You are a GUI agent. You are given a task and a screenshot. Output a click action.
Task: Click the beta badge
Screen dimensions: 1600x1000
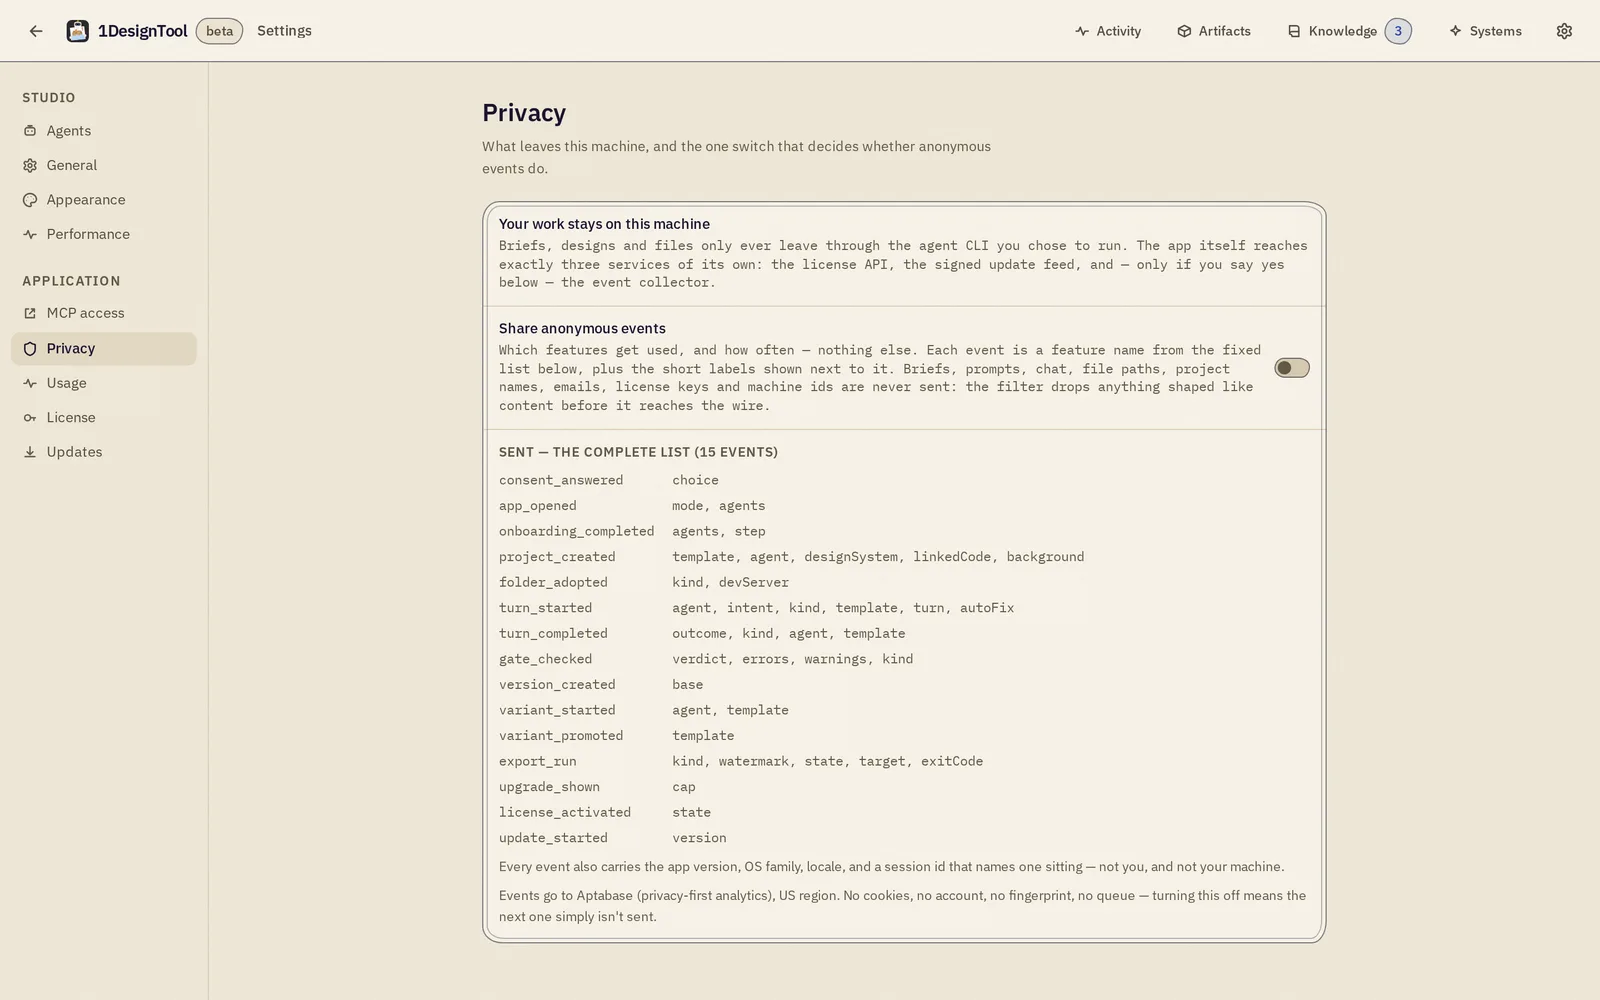point(219,31)
